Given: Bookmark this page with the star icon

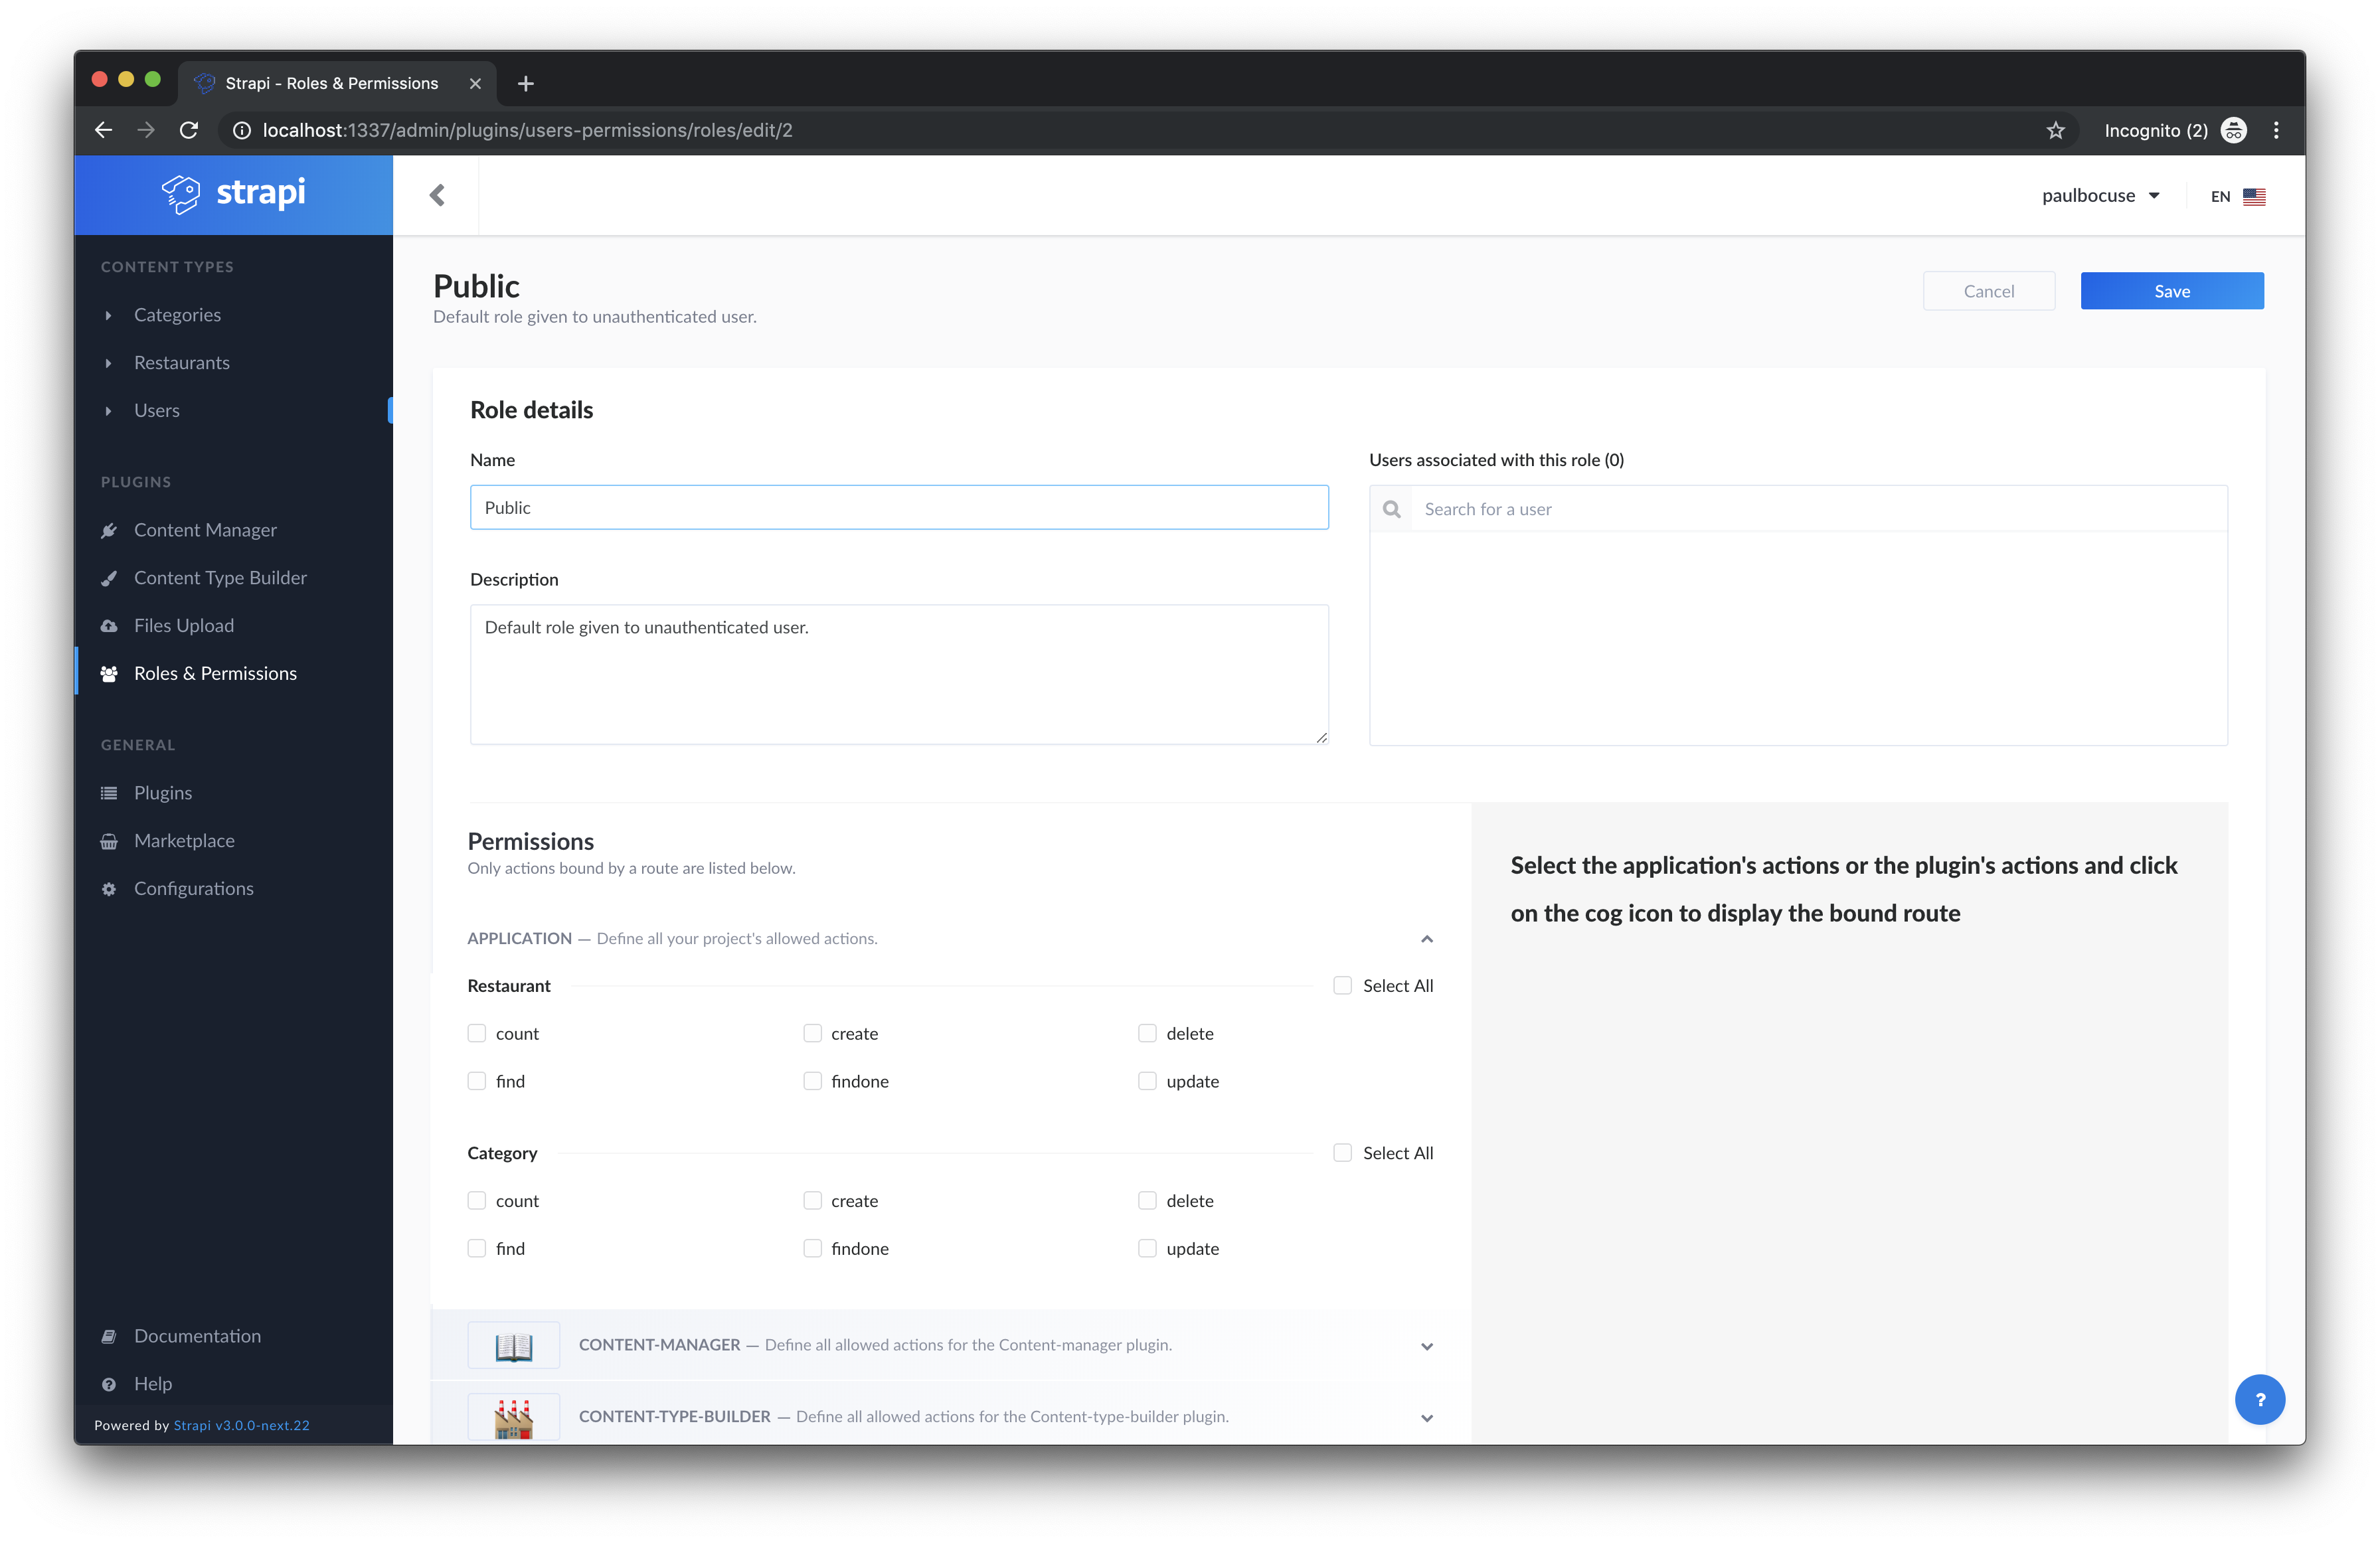Looking at the screenshot, I should coord(2055,130).
